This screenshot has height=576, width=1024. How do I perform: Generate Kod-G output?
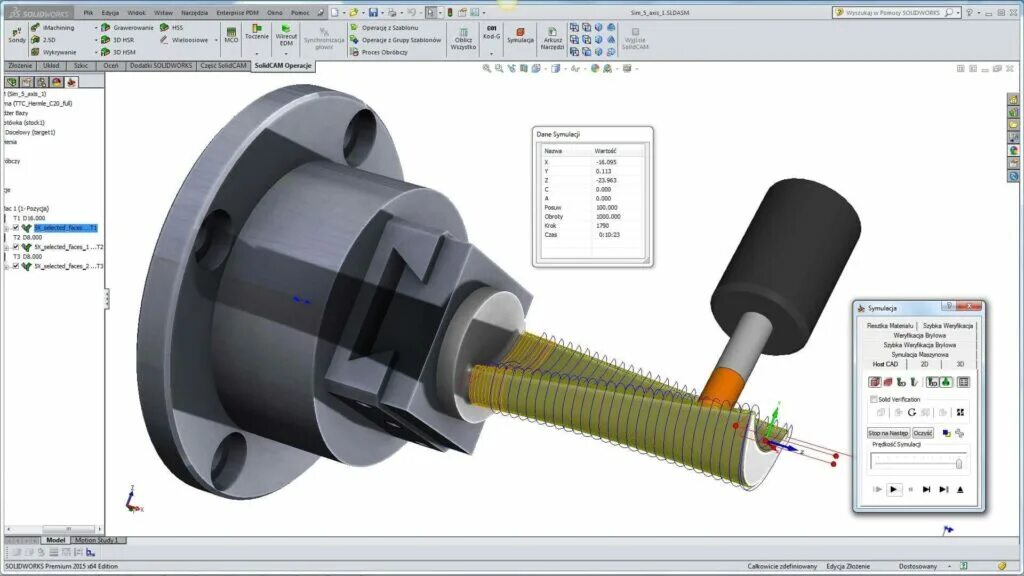click(491, 32)
